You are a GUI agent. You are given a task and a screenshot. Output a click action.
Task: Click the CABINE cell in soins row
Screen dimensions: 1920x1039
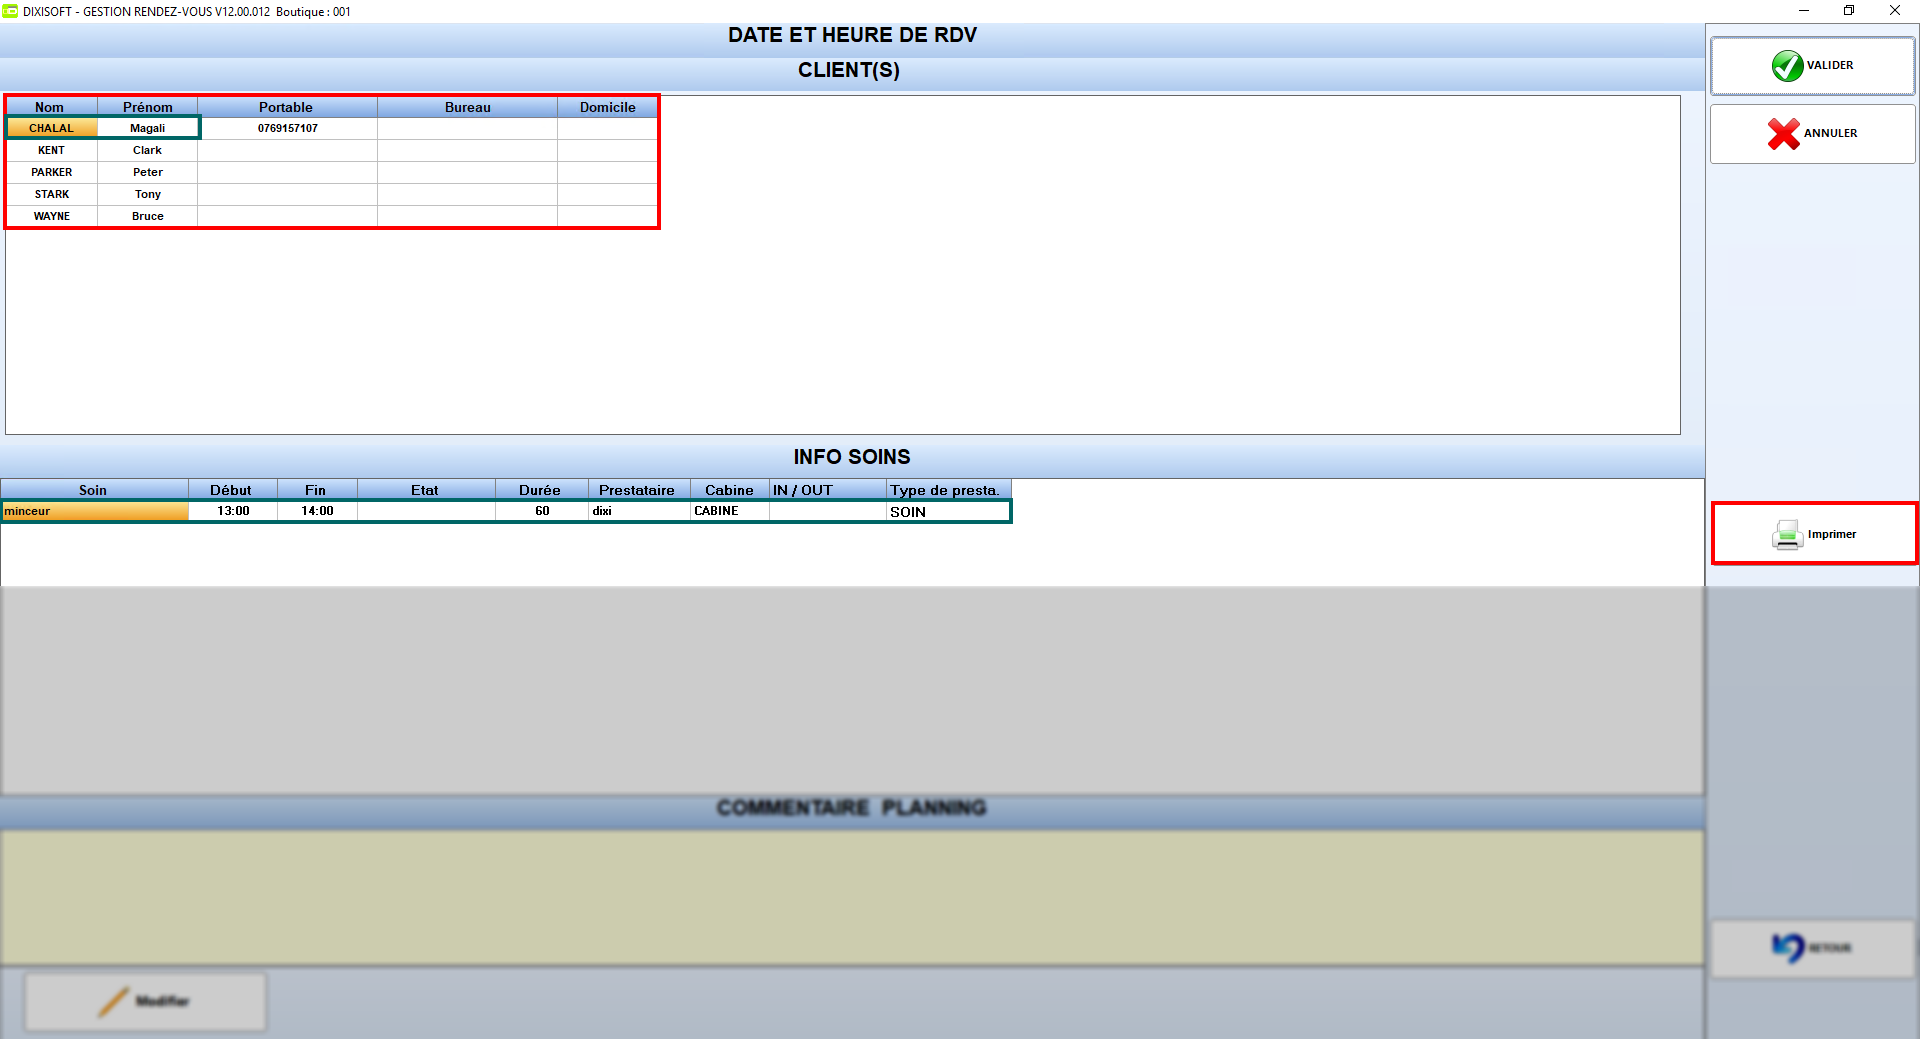click(x=729, y=511)
